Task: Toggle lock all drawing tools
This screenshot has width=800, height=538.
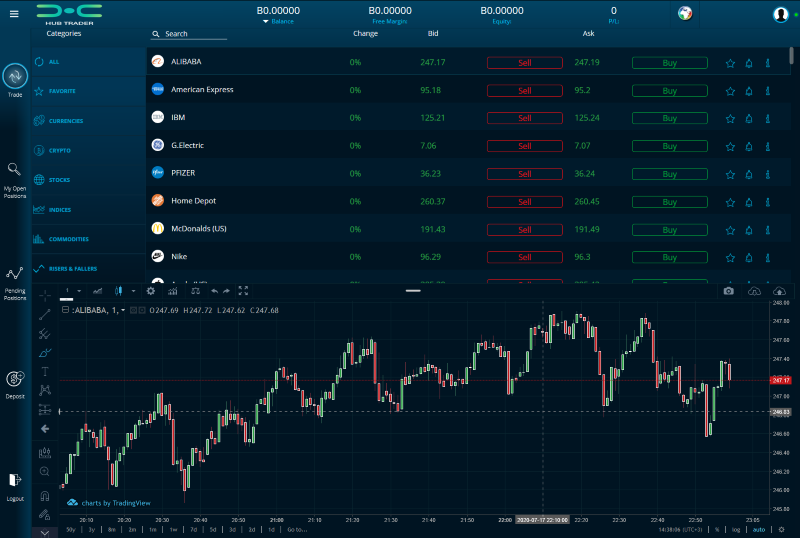Action: point(45,515)
